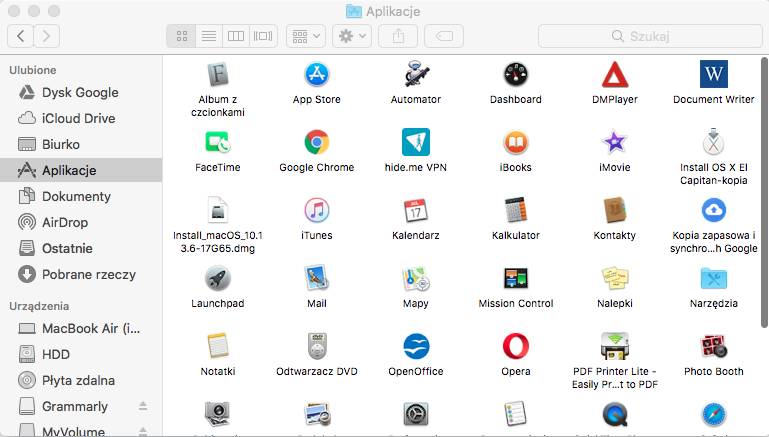The height and width of the screenshot is (437, 769).
Task: Go to Biurko in the sidebar
Action: tap(81, 144)
